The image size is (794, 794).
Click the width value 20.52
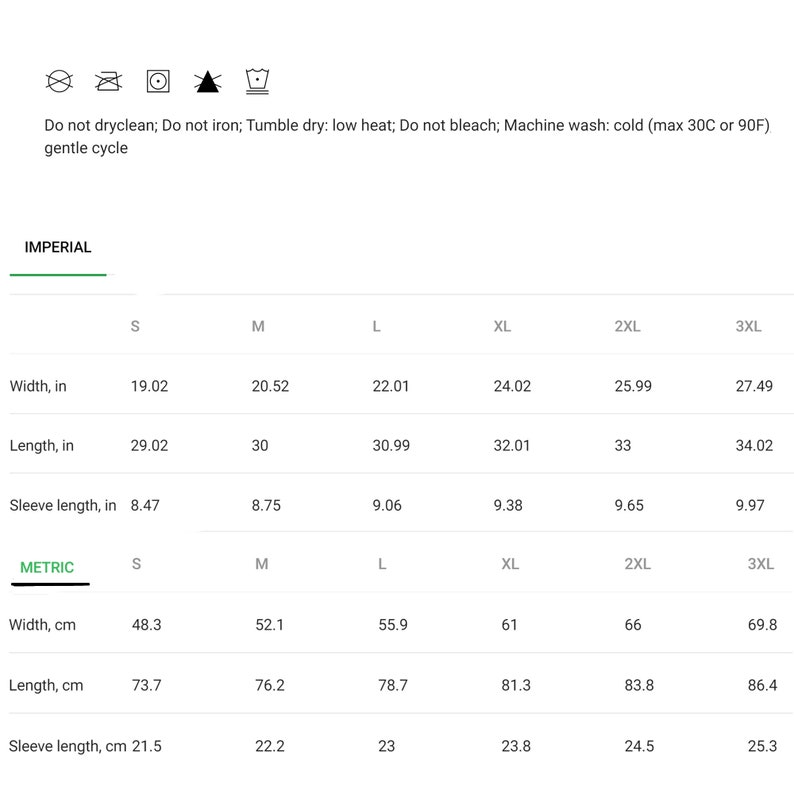click(270, 386)
